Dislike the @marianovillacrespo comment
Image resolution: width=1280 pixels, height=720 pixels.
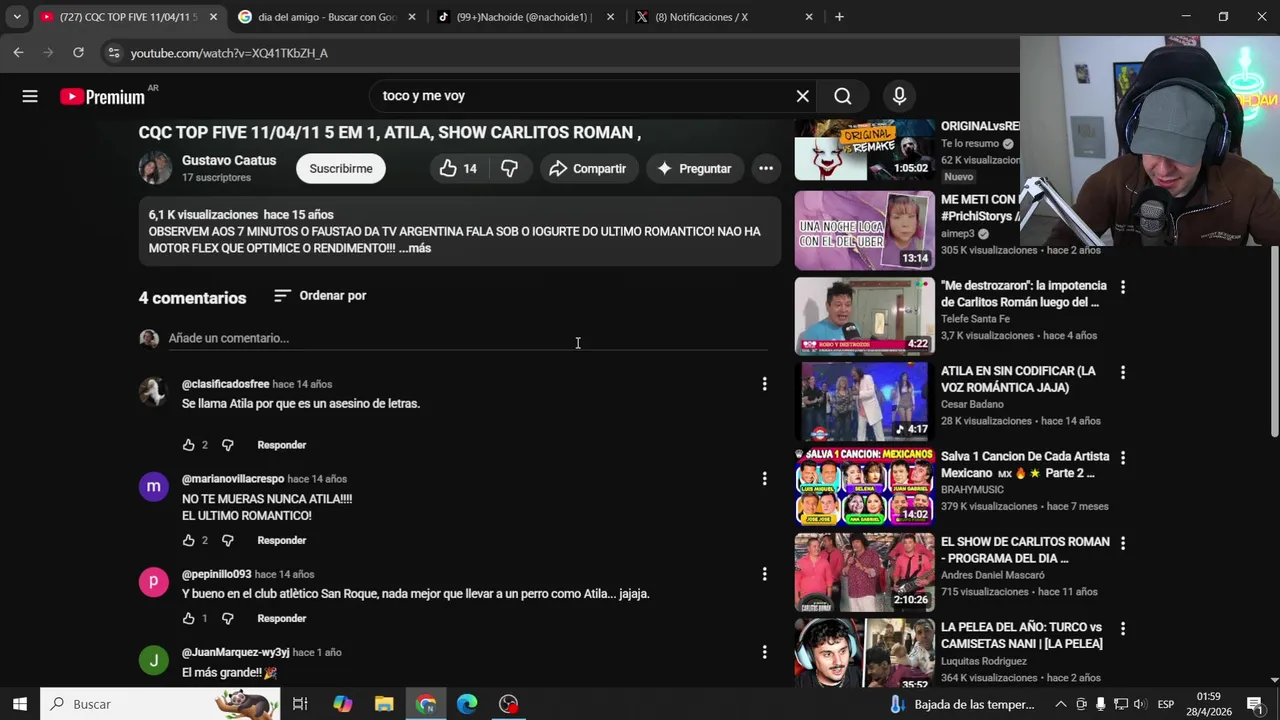[227, 541]
